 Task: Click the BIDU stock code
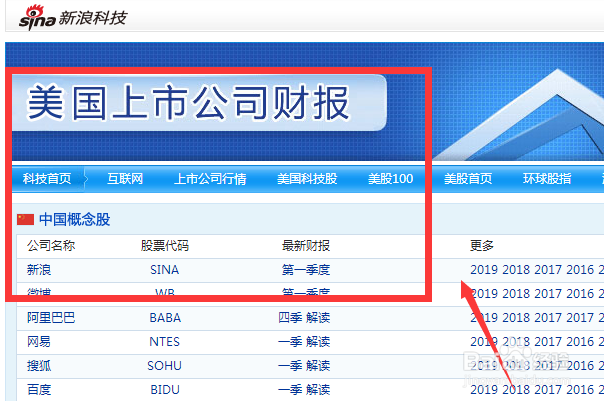click(165, 389)
